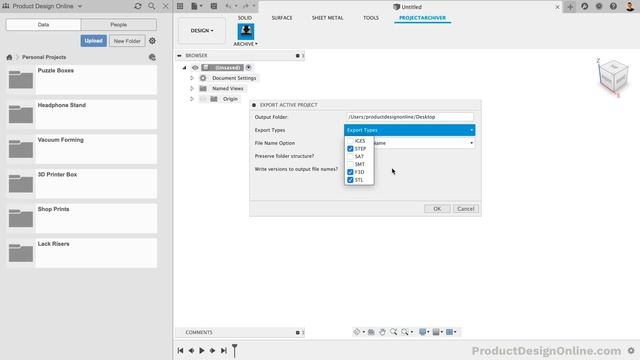640x360 pixels.
Task: Check the IGES export type
Action: [x=350, y=141]
